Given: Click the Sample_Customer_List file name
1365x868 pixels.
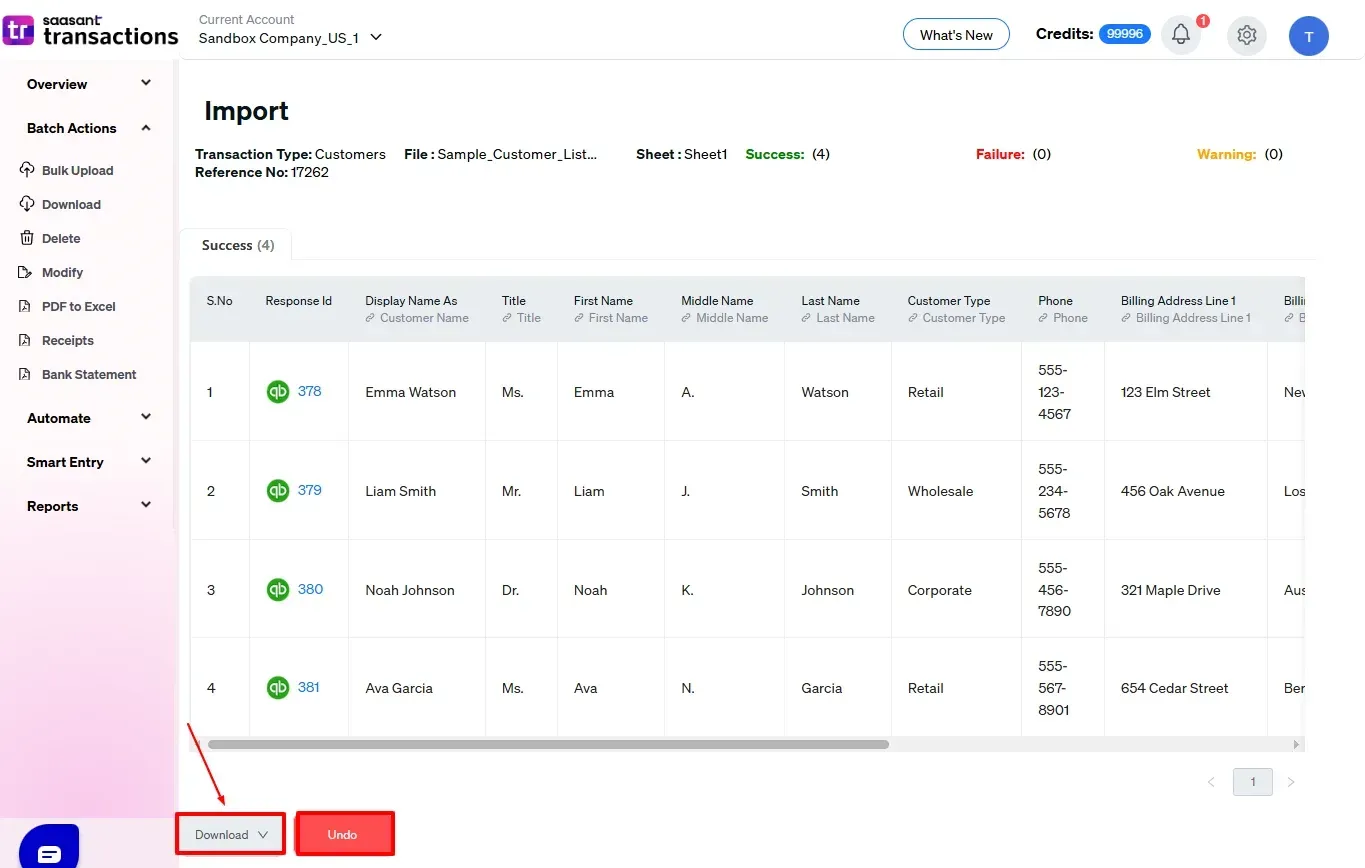Looking at the screenshot, I should click(517, 154).
